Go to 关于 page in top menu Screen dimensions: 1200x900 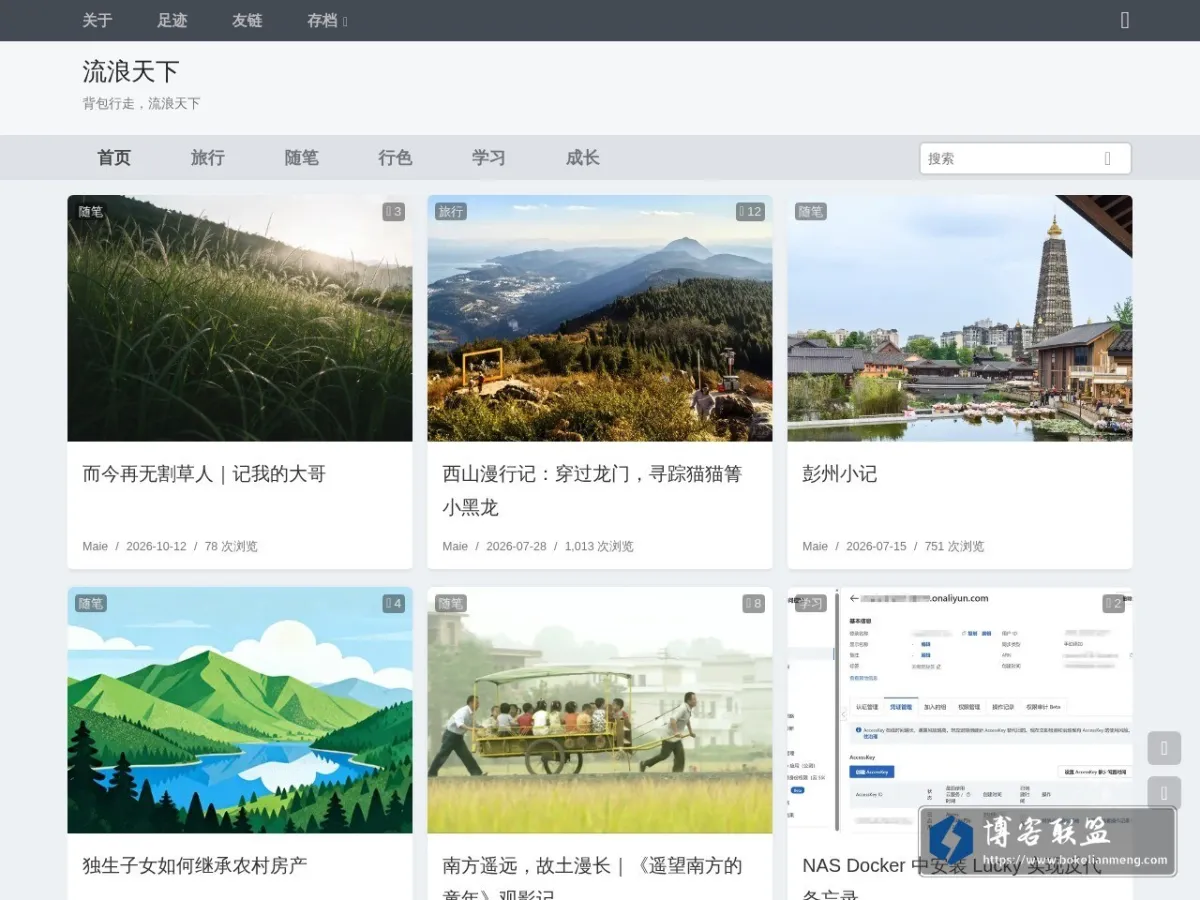tap(97, 20)
